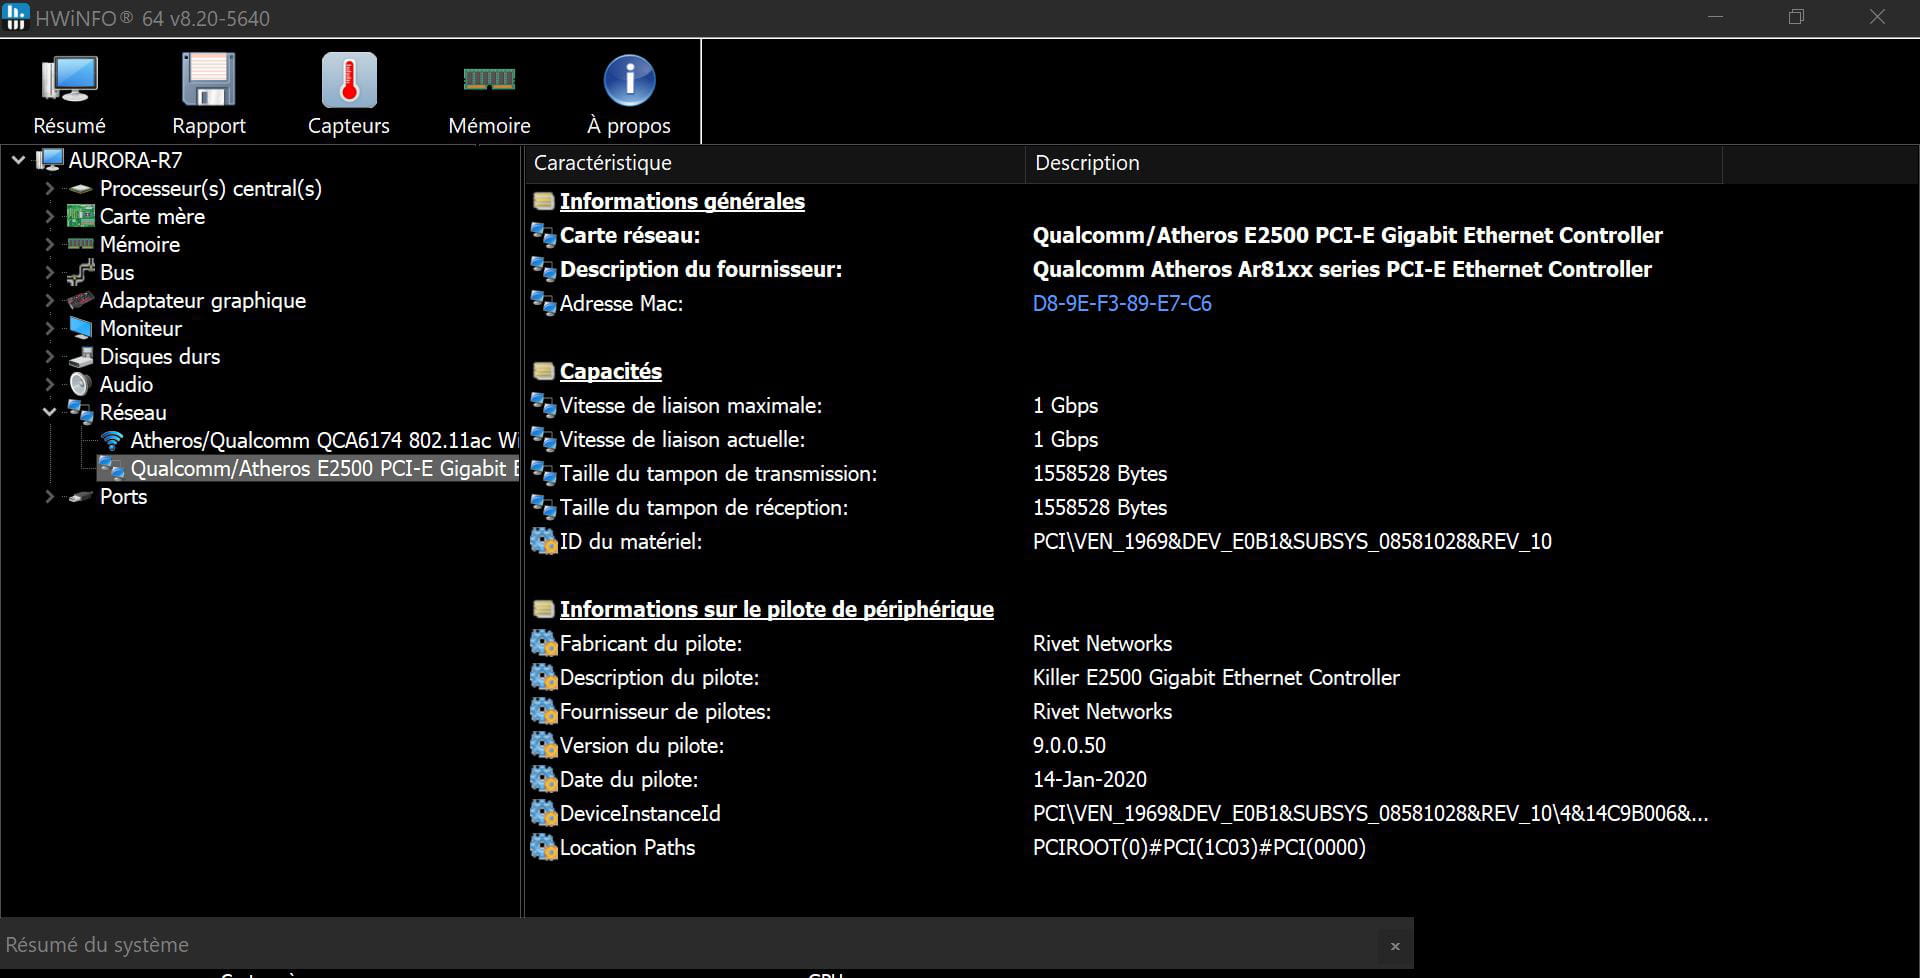Click the Ports connector icon
1920x978 pixels.
pos(80,497)
